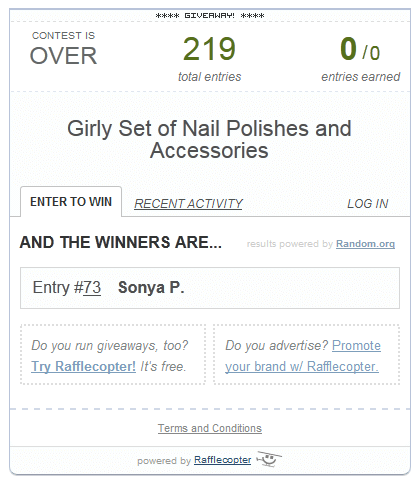This screenshot has width=420, height=480.
Task: Click the winner entry result box
Action: tap(210, 288)
